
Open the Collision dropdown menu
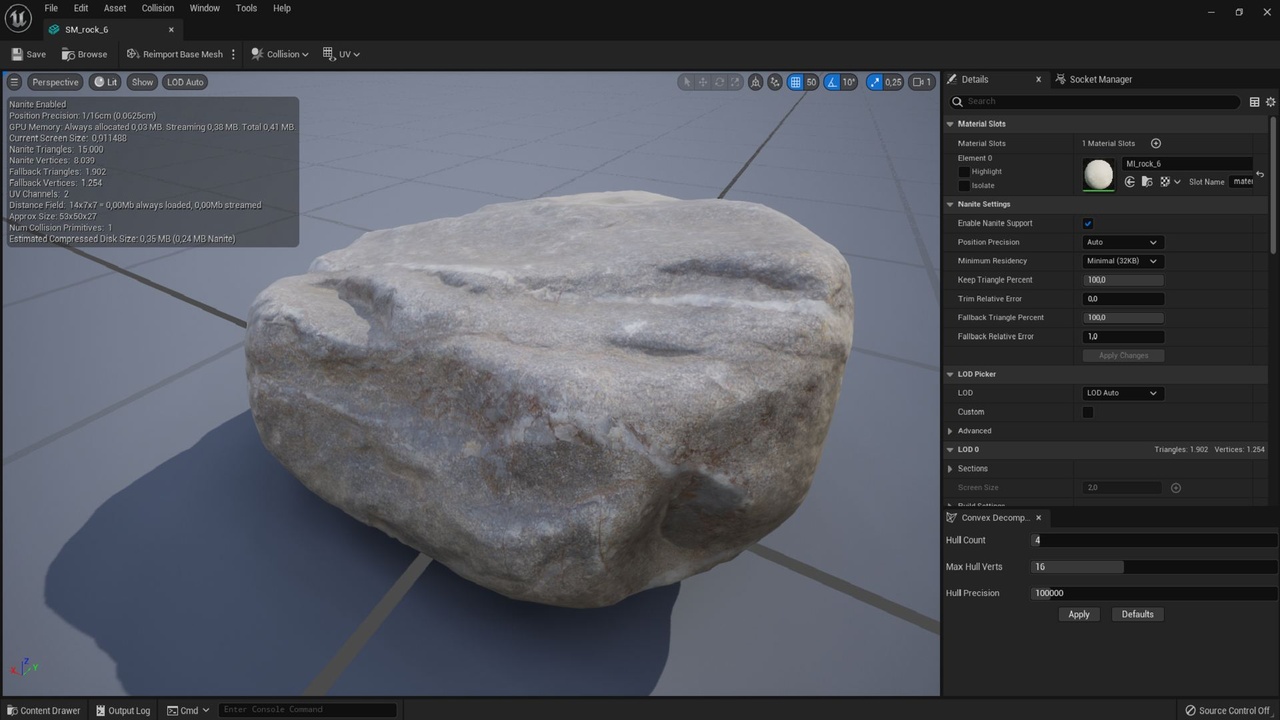(x=280, y=54)
